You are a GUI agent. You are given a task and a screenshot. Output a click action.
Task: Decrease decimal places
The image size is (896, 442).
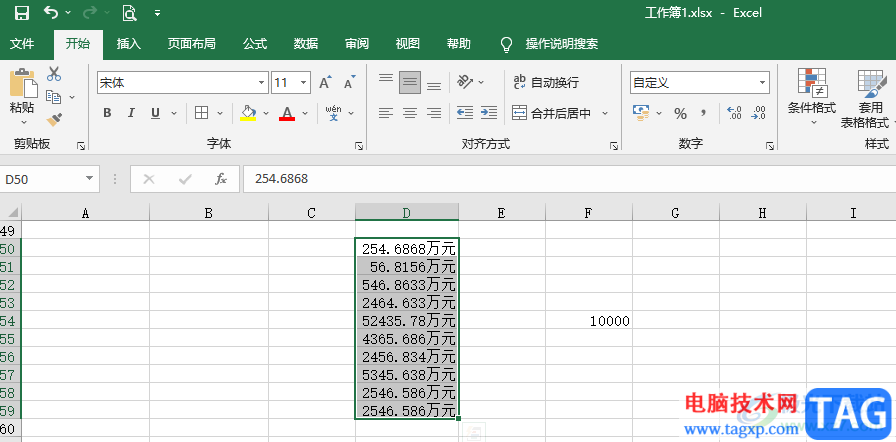coord(758,113)
